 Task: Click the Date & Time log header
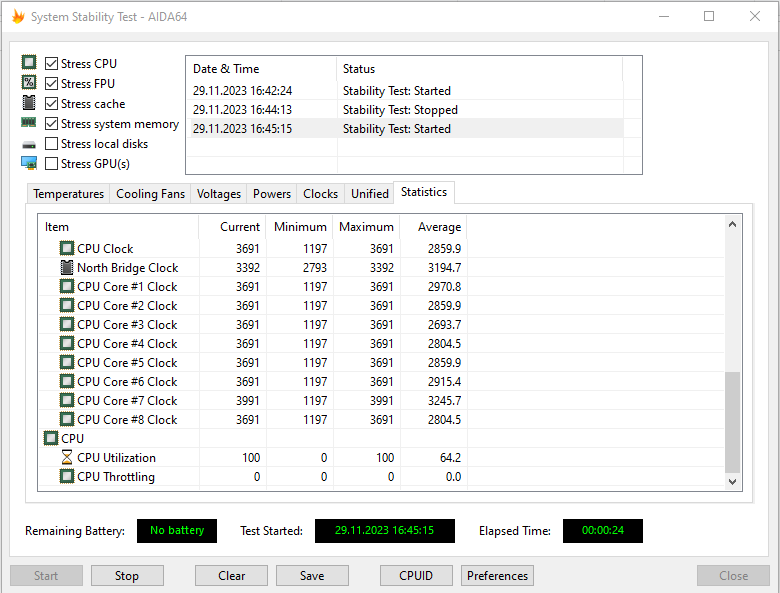coord(262,69)
